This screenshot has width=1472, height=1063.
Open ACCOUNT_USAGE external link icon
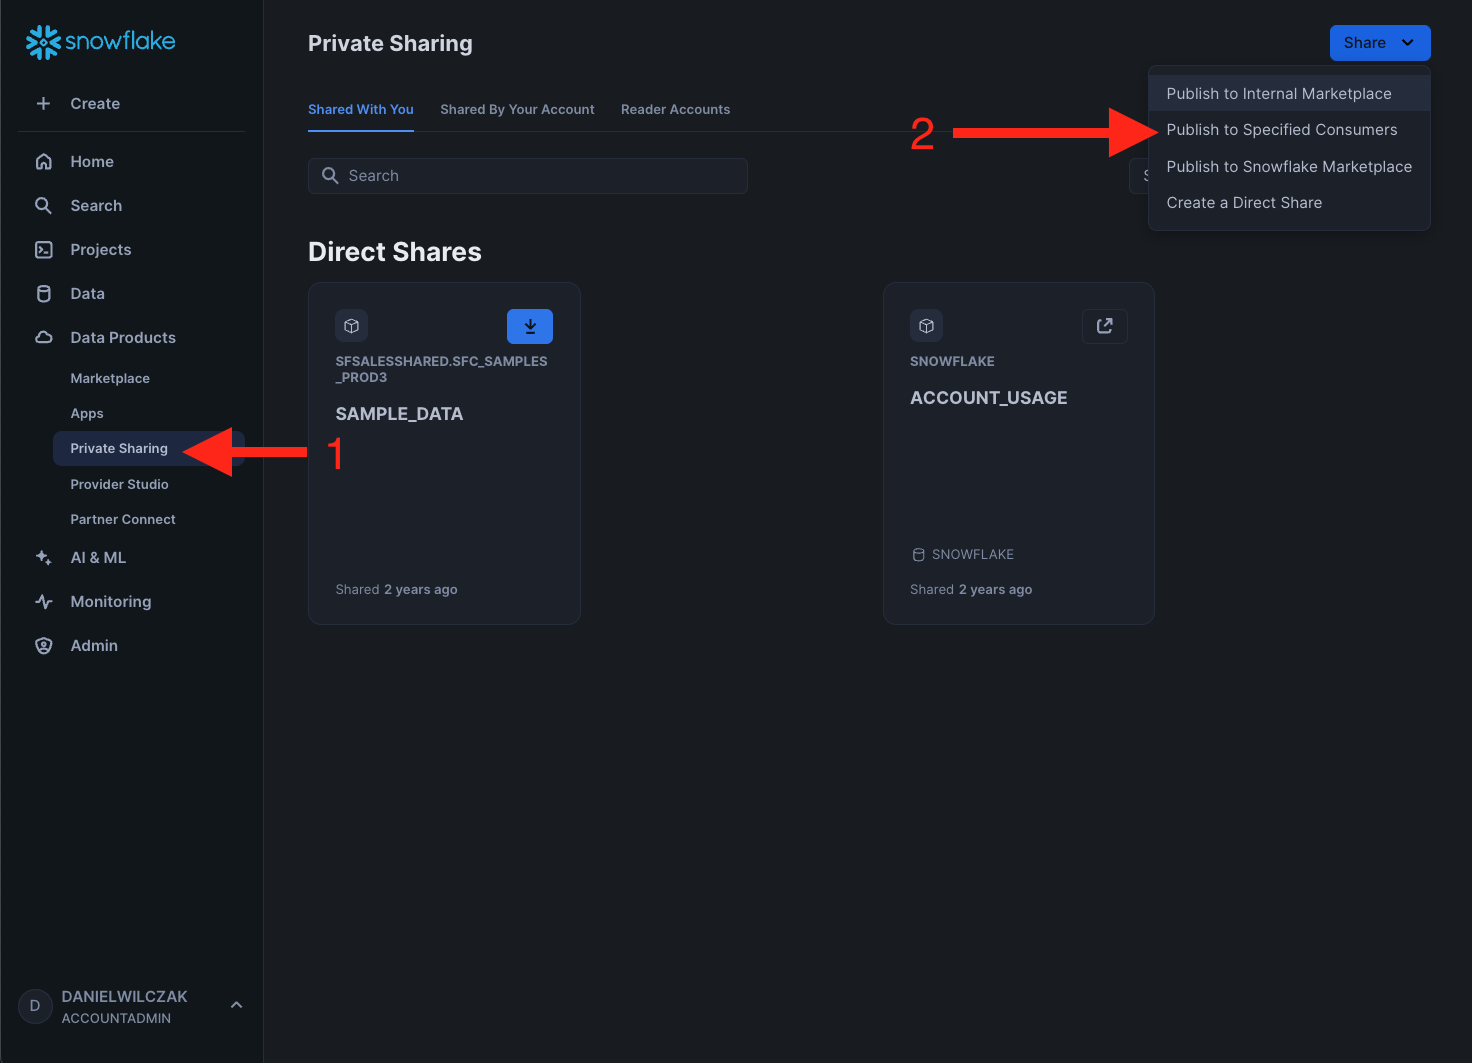1104,326
